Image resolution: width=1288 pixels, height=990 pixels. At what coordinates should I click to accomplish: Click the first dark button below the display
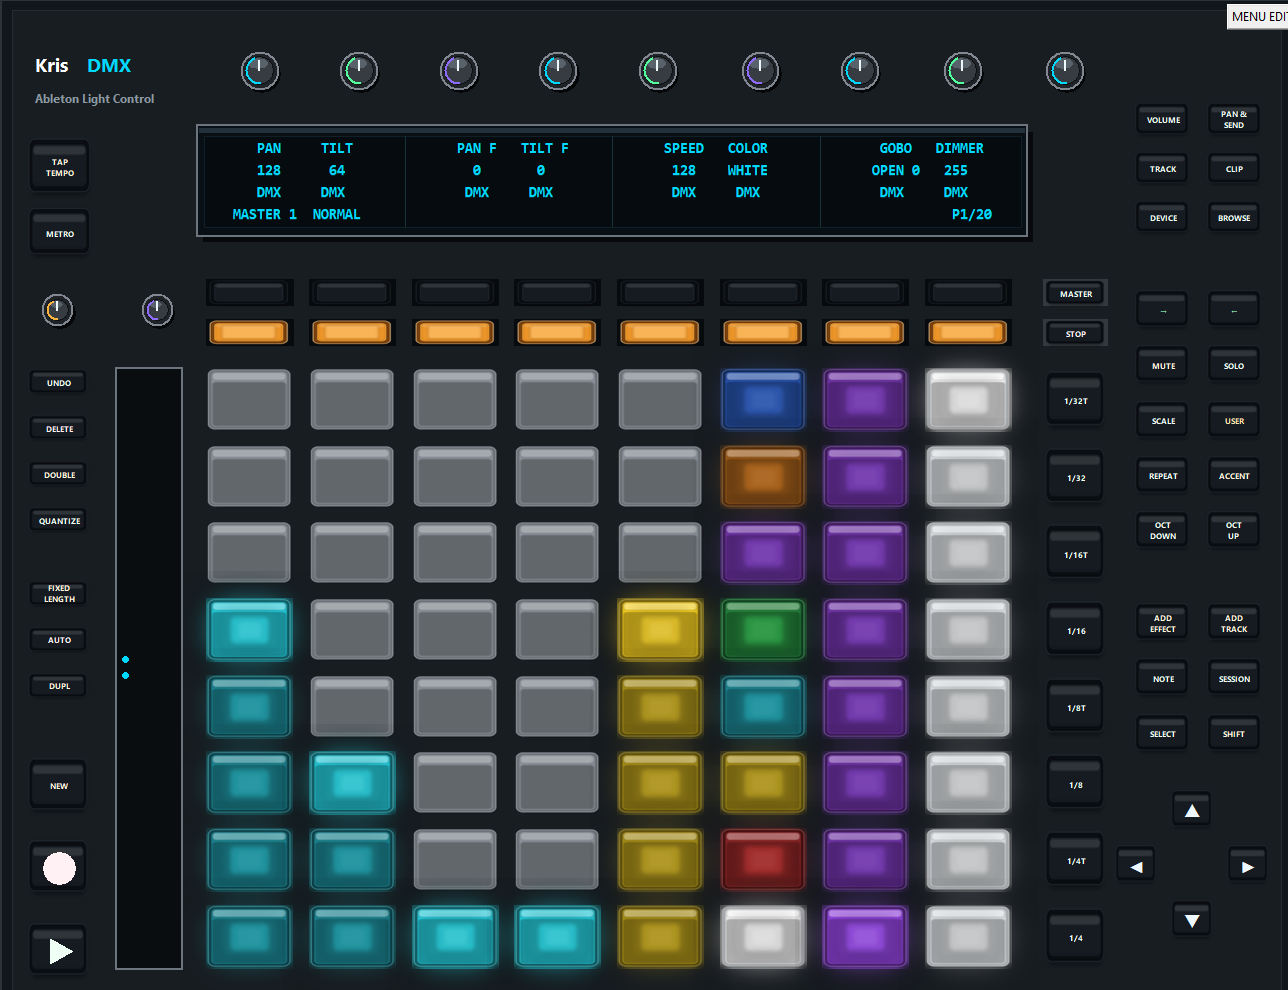pyautogui.click(x=249, y=292)
